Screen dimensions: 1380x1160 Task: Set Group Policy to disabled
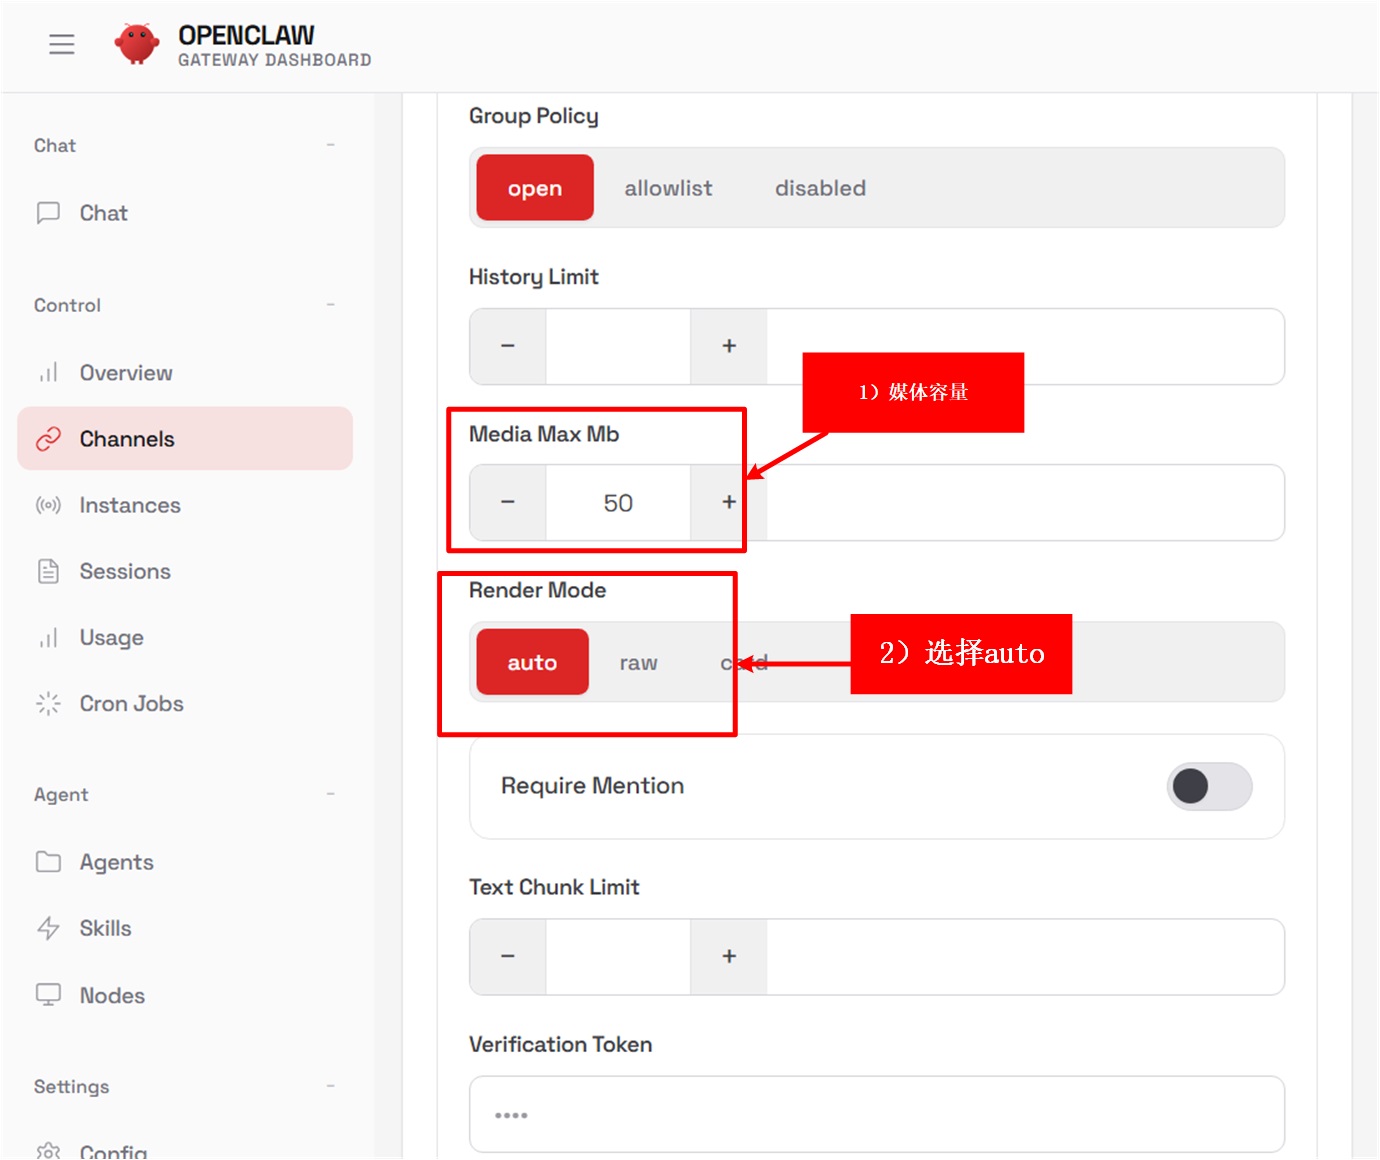coord(820,188)
